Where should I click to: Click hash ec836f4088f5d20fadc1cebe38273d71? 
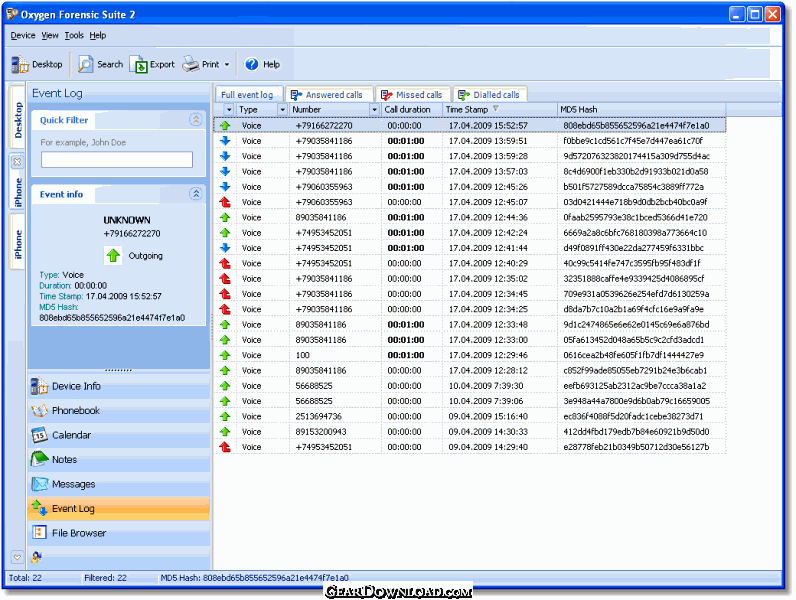click(x=633, y=416)
